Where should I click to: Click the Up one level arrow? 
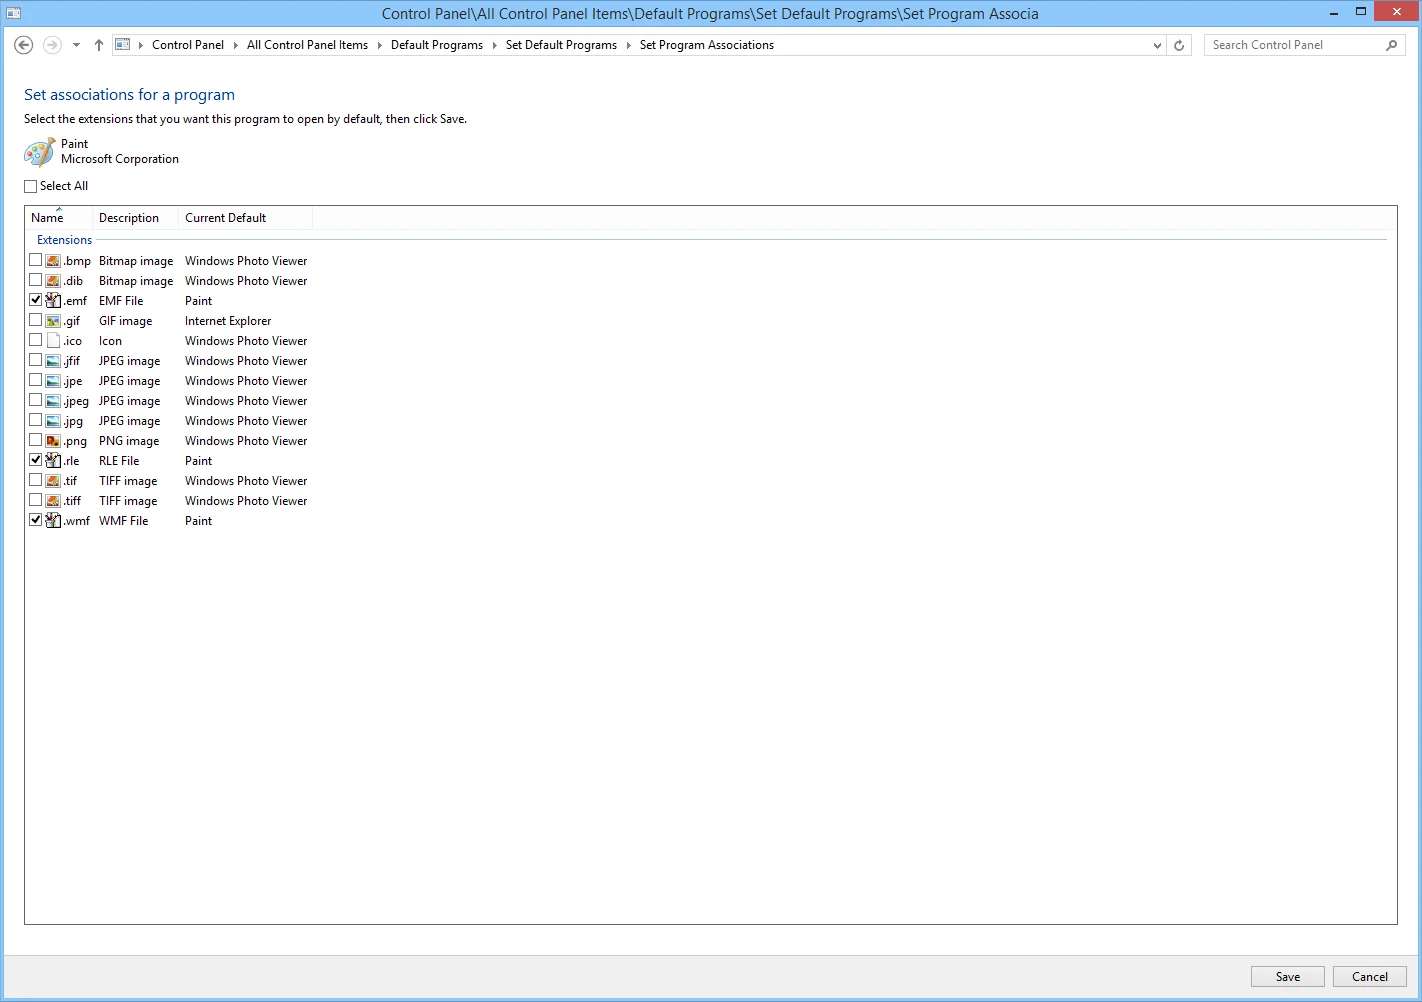point(99,45)
